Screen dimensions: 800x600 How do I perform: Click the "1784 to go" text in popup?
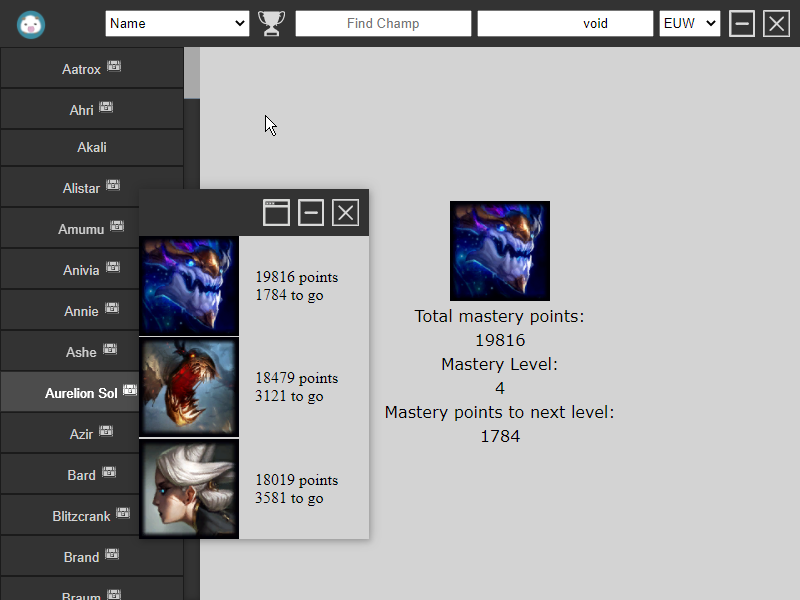coord(289,295)
